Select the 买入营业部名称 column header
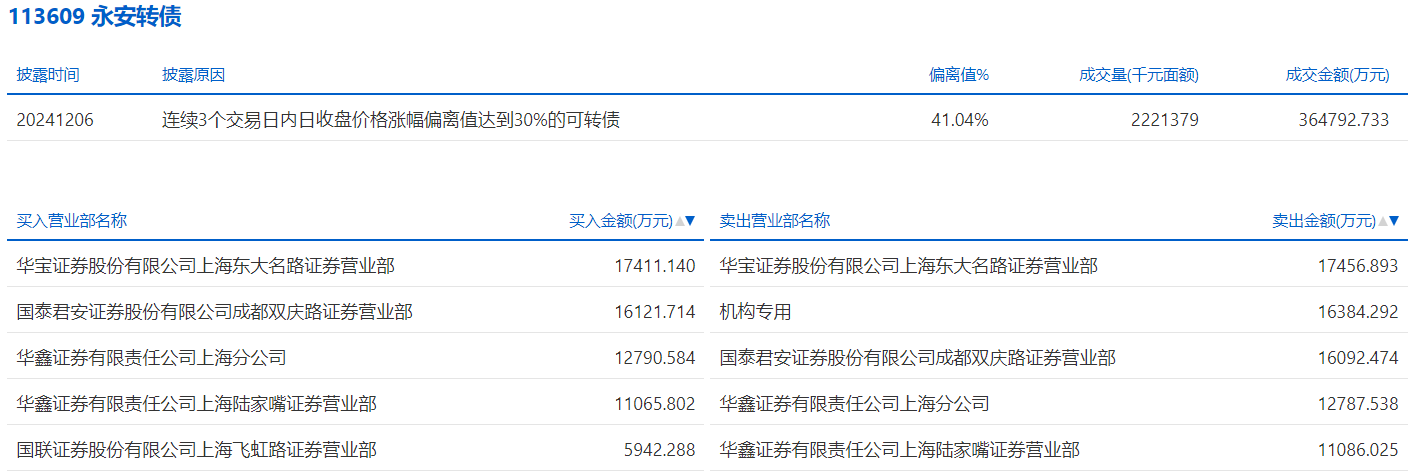Image resolution: width=1417 pixels, height=472 pixels. [72, 221]
